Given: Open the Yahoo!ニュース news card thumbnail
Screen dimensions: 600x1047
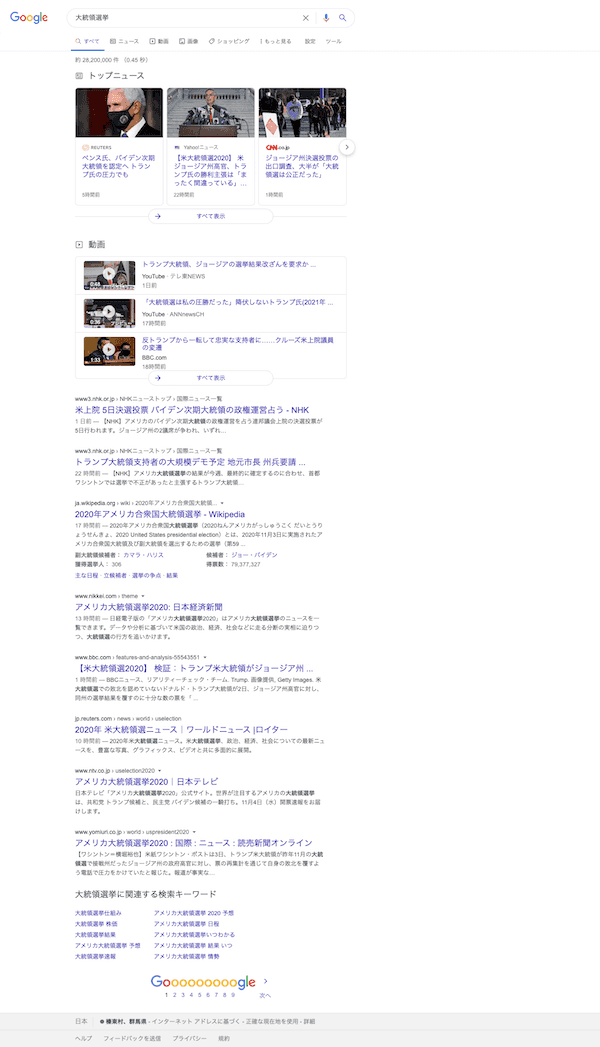Looking at the screenshot, I should [x=210, y=112].
